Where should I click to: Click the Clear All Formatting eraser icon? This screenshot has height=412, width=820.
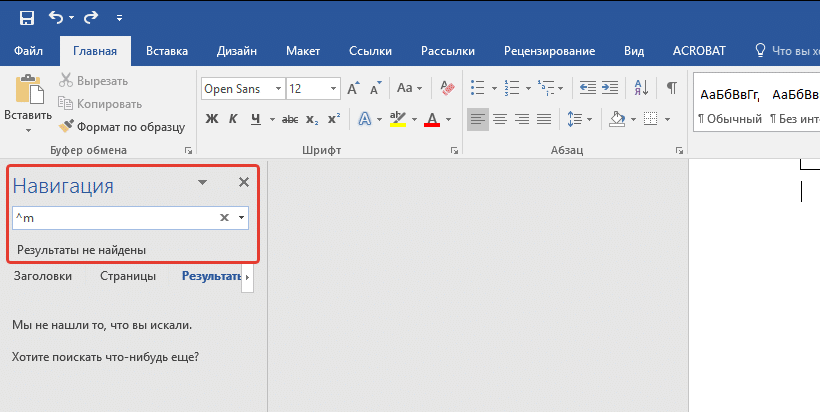click(446, 89)
